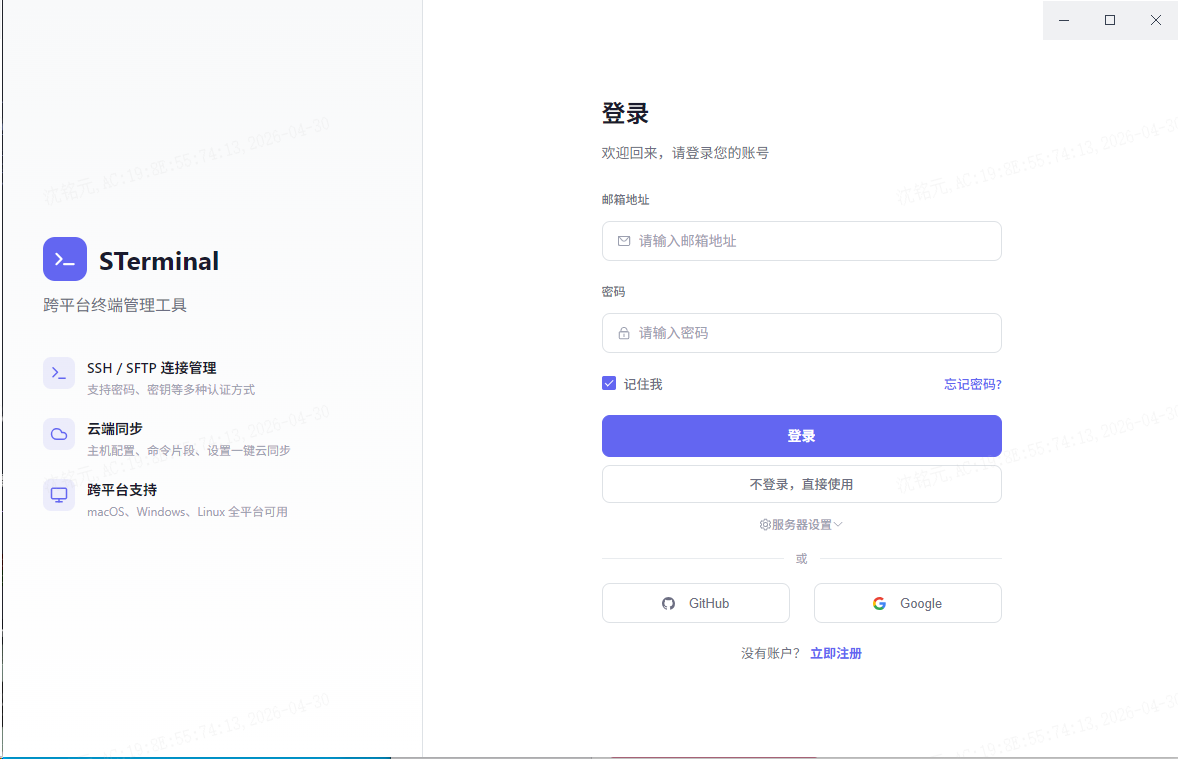Click the STerminal logo icon
The image size is (1178, 759).
[65, 259]
